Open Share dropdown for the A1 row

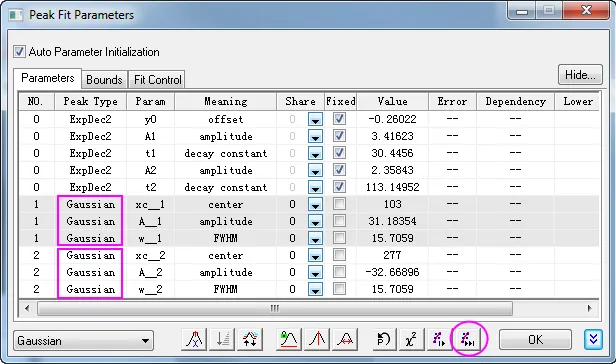pyautogui.click(x=315, y=136)
